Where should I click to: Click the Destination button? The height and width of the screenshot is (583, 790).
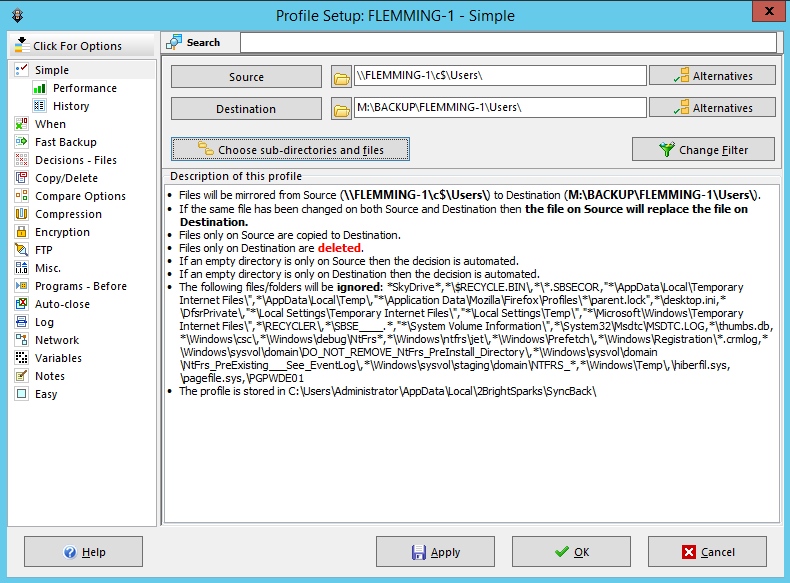point(246,109)
